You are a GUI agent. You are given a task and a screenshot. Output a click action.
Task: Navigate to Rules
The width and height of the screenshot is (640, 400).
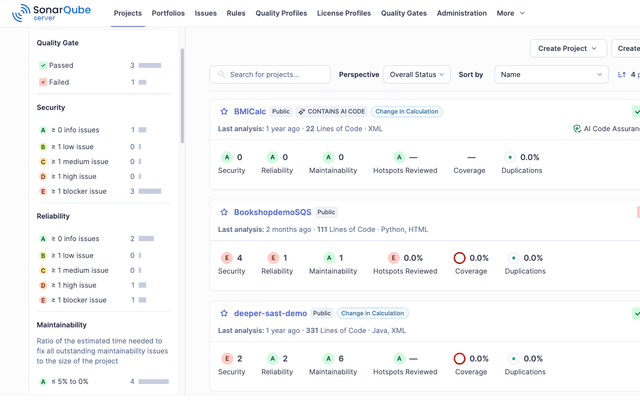click(x=236, y=13)
